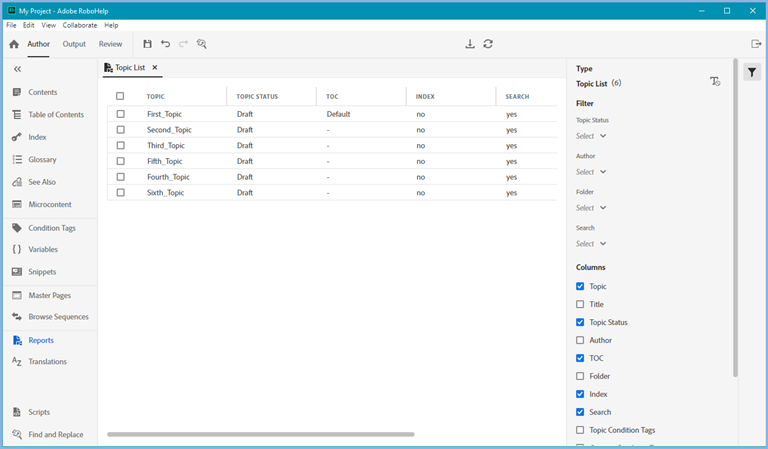Click the Save All icon in toolbar
The image size is (768, 449).
point(148,44)
